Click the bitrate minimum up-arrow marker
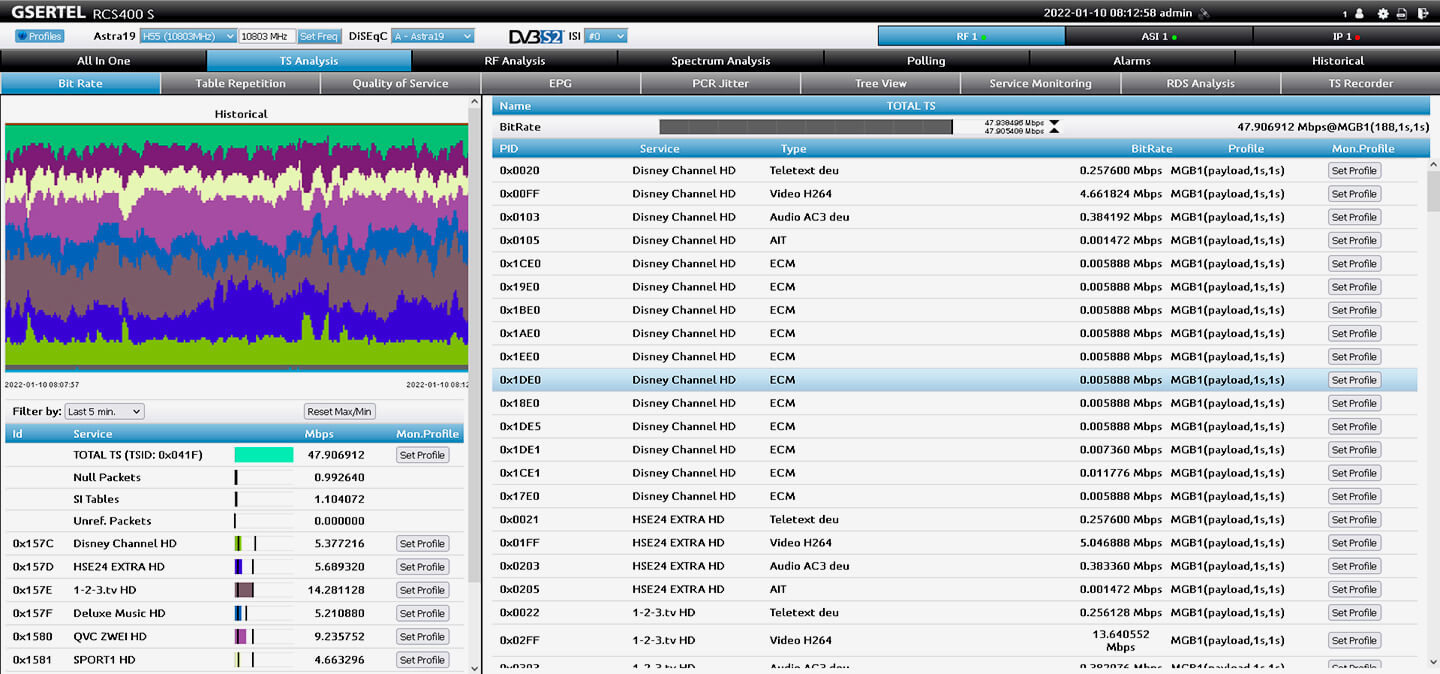 tap(1054, 131)
